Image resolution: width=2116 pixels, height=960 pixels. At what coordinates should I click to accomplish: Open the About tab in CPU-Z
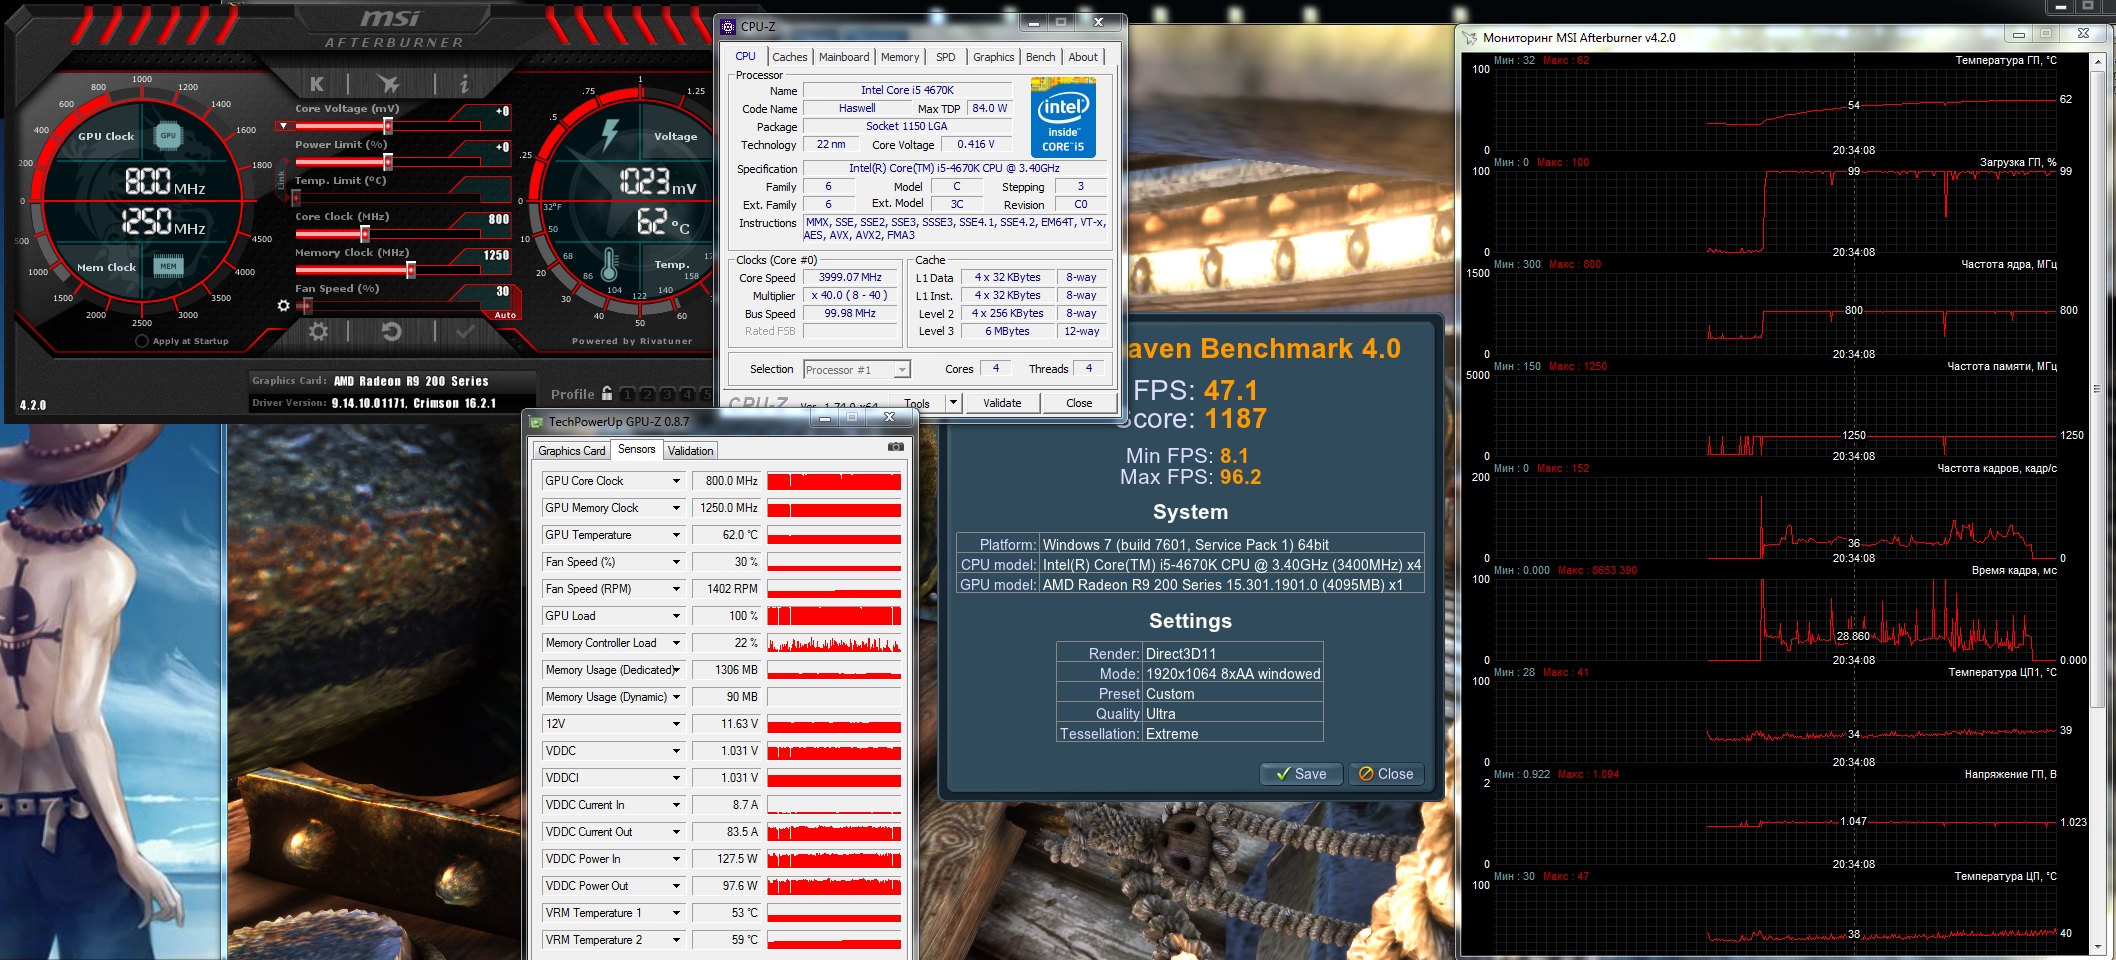(1083, 57)
